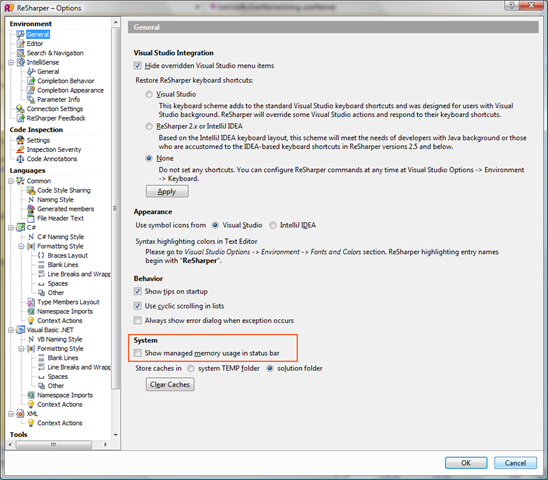
Task: Click the Completion Appearance icon
Action: click(31, 90)
